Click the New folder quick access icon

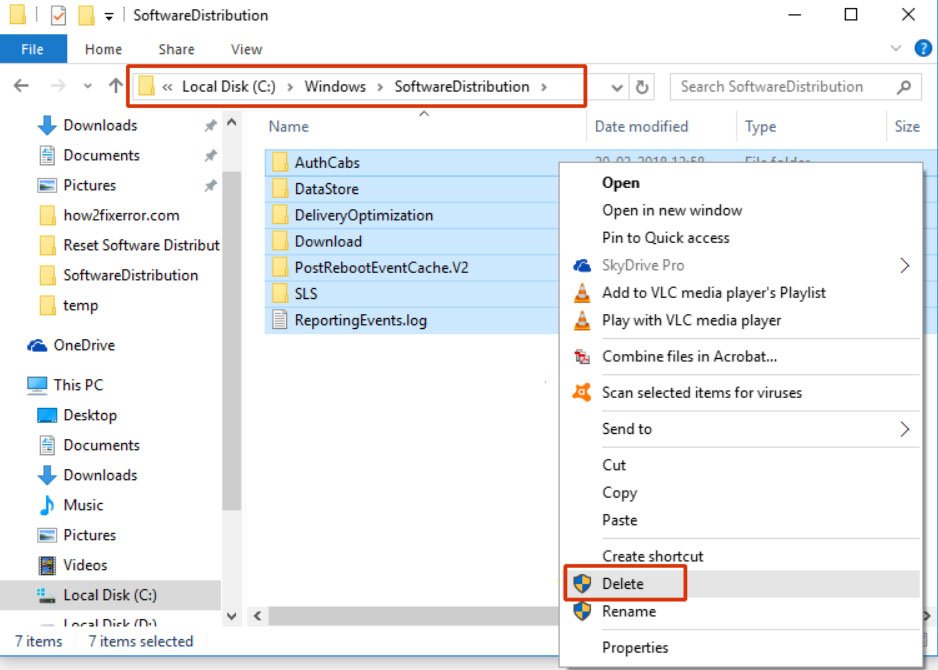[x=87, y=15]
